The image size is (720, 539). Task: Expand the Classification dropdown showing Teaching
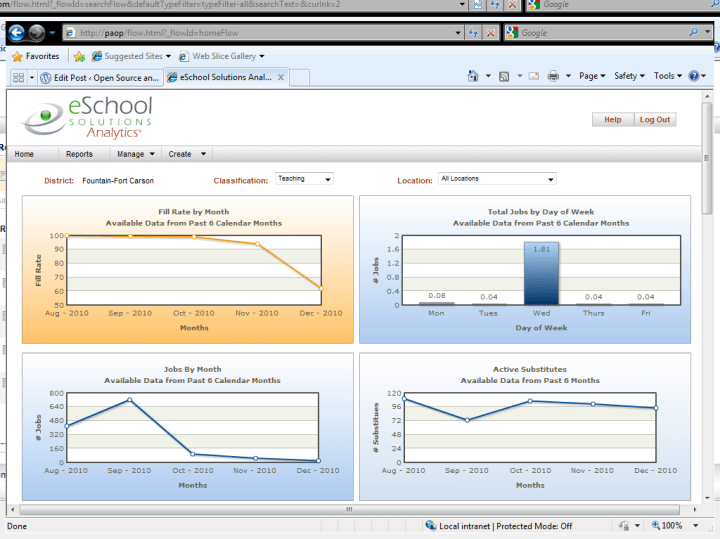point(304,179)
